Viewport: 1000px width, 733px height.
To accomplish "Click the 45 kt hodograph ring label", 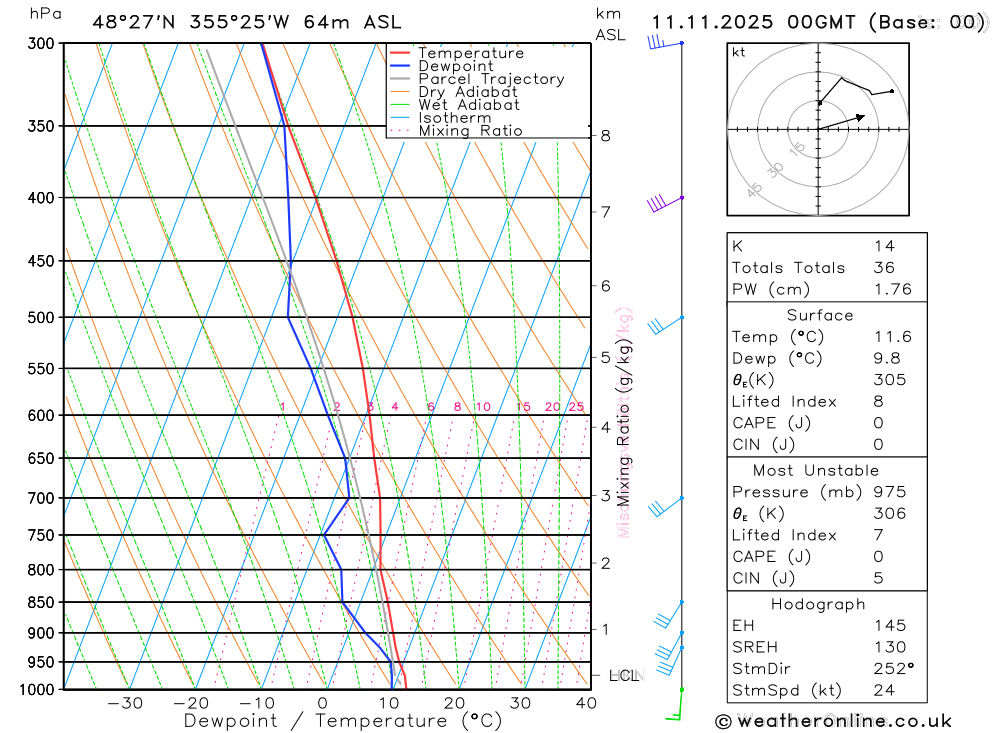I will click(754, 190).
